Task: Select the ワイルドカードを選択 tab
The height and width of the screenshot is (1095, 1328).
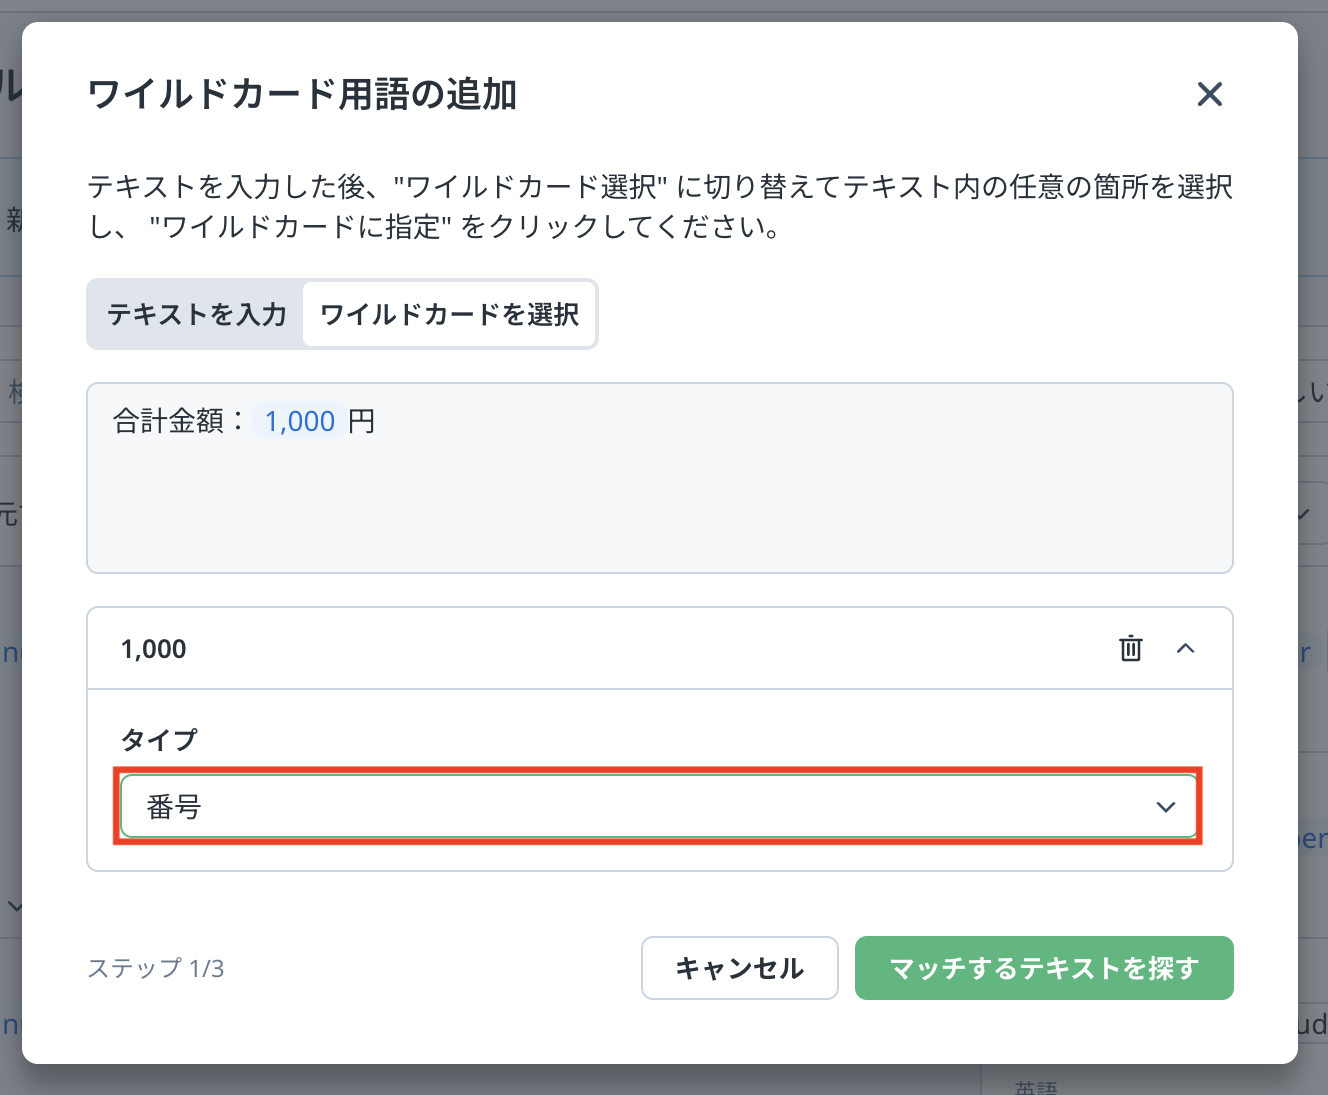Action: [449, 315]
